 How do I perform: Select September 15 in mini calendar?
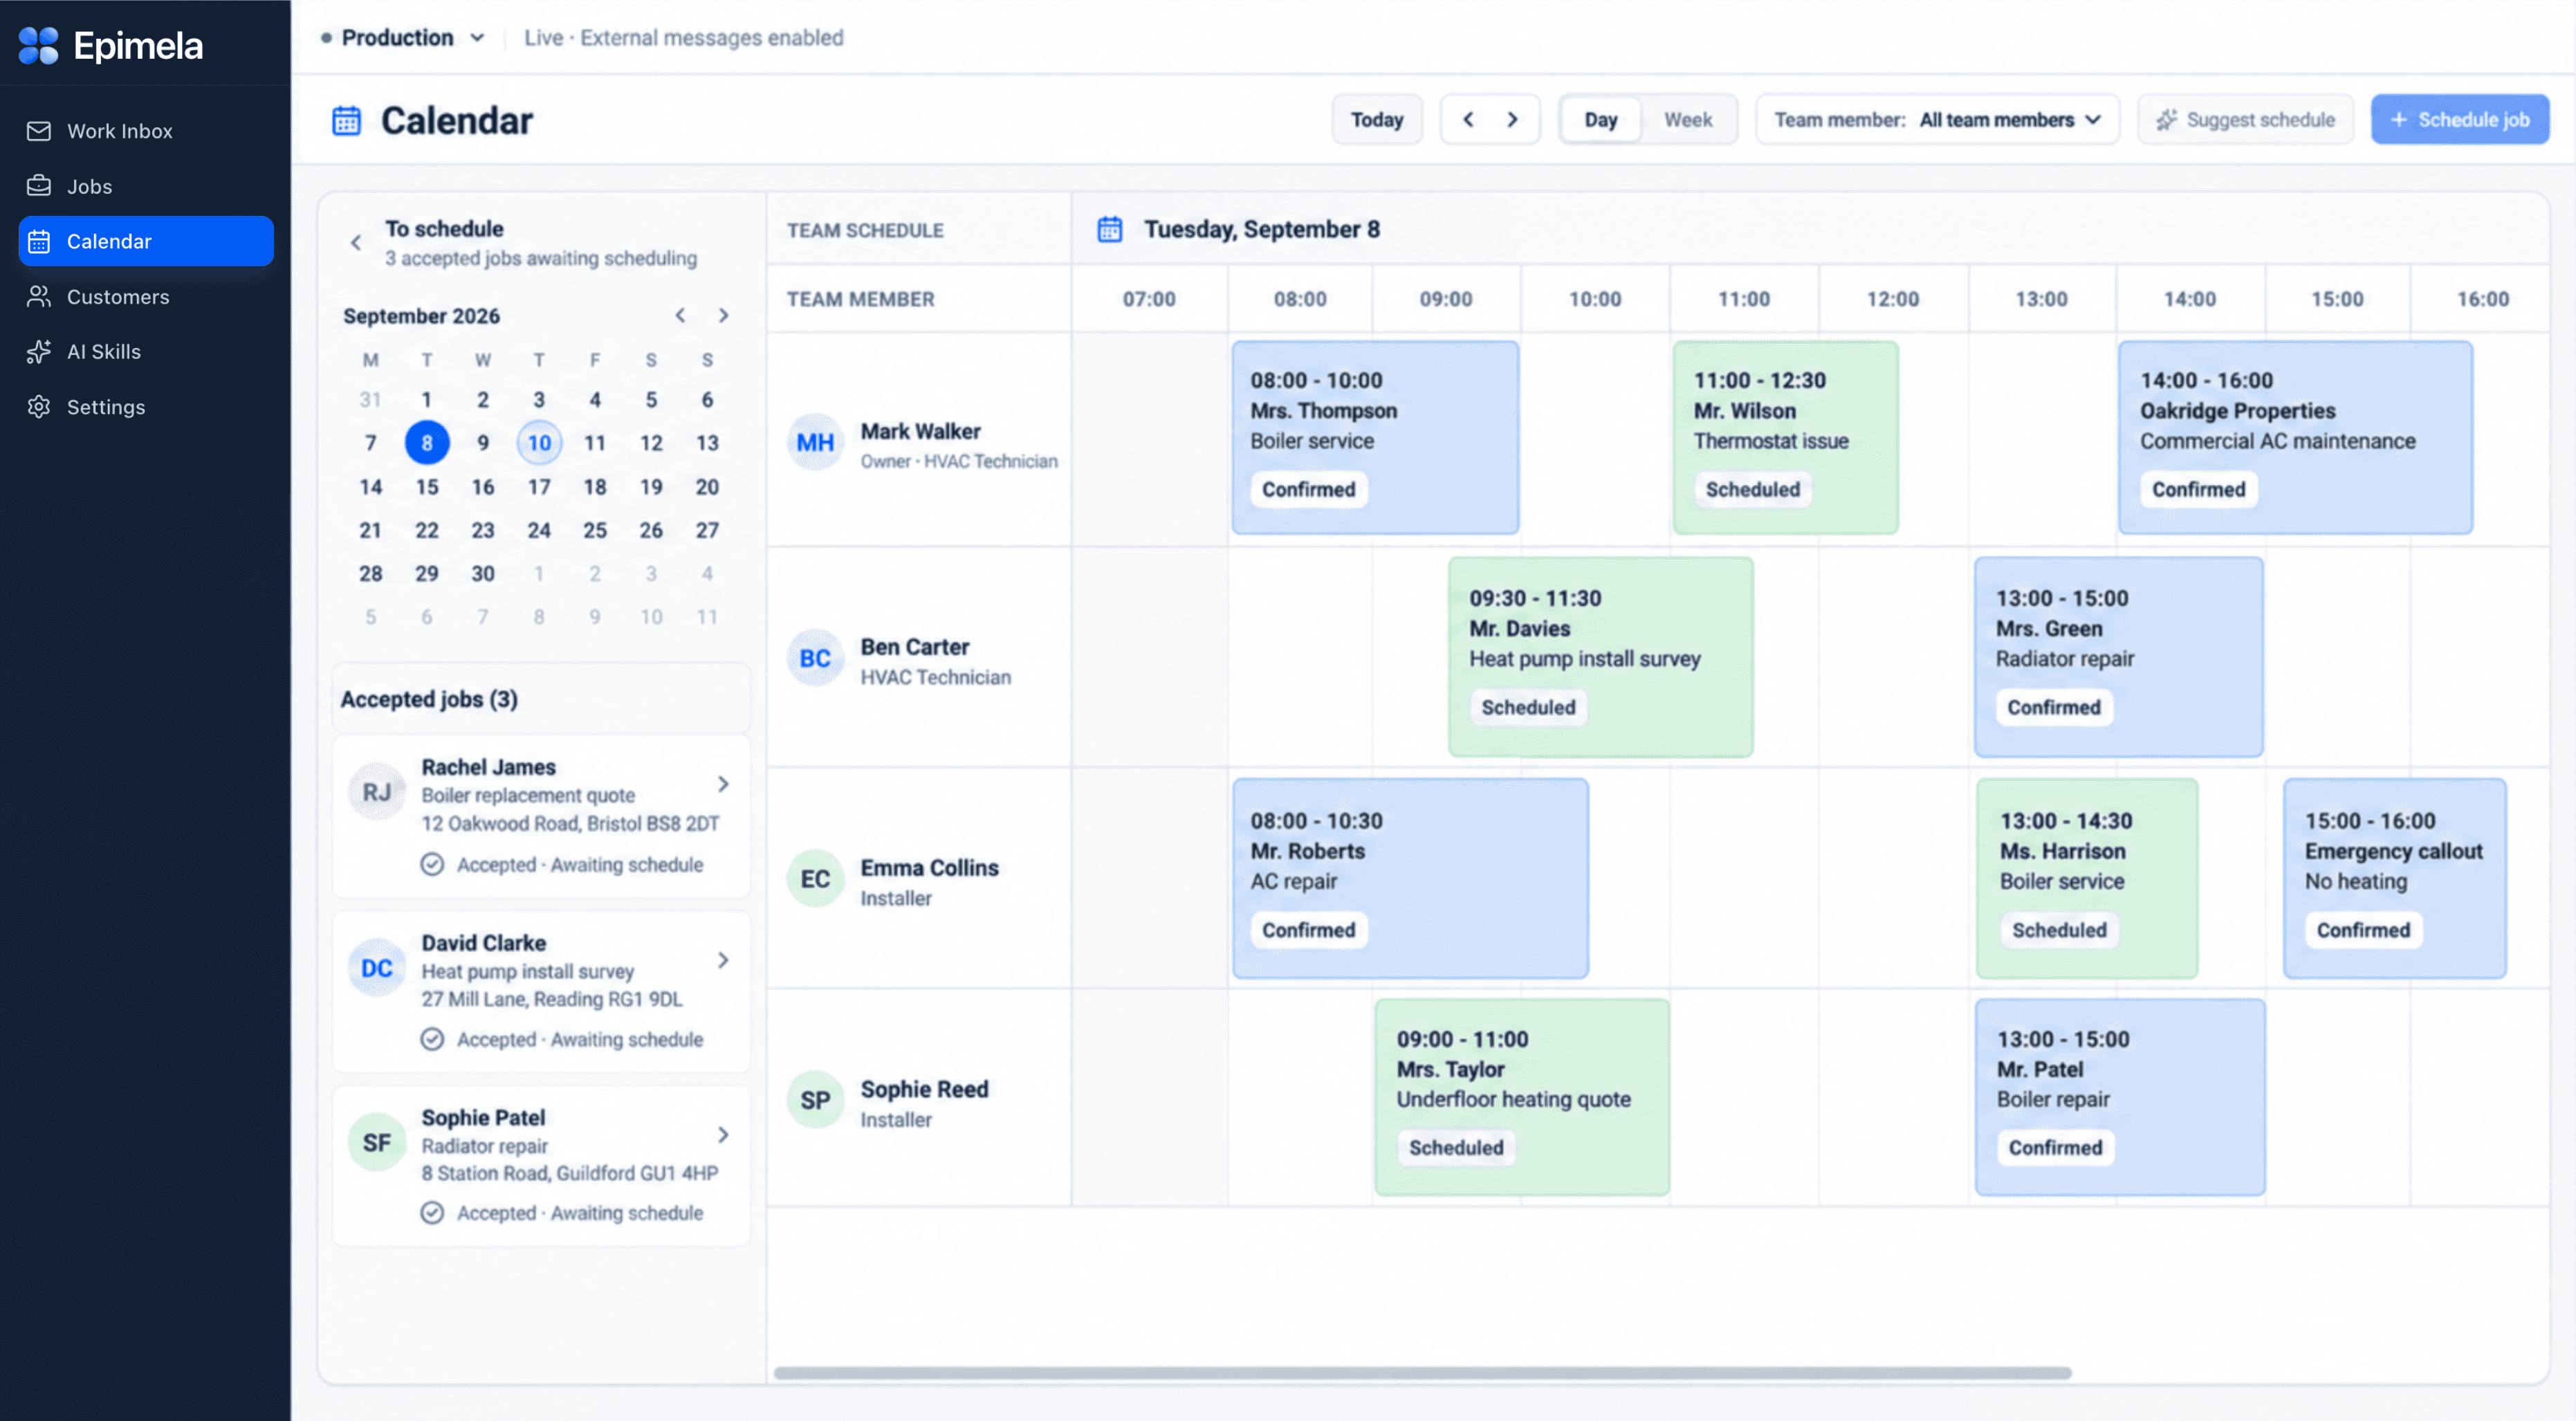click(x=427, y=487)
